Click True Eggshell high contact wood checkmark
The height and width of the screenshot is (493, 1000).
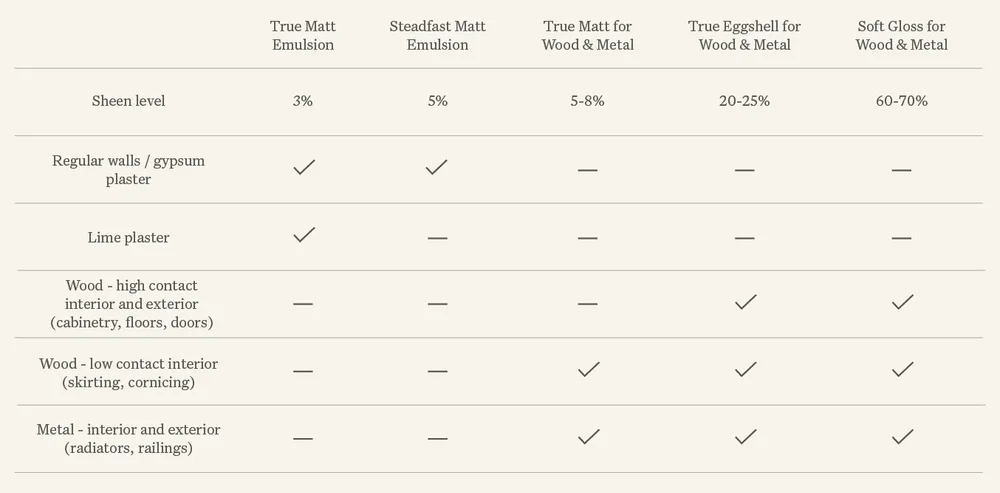coord(745,302)
